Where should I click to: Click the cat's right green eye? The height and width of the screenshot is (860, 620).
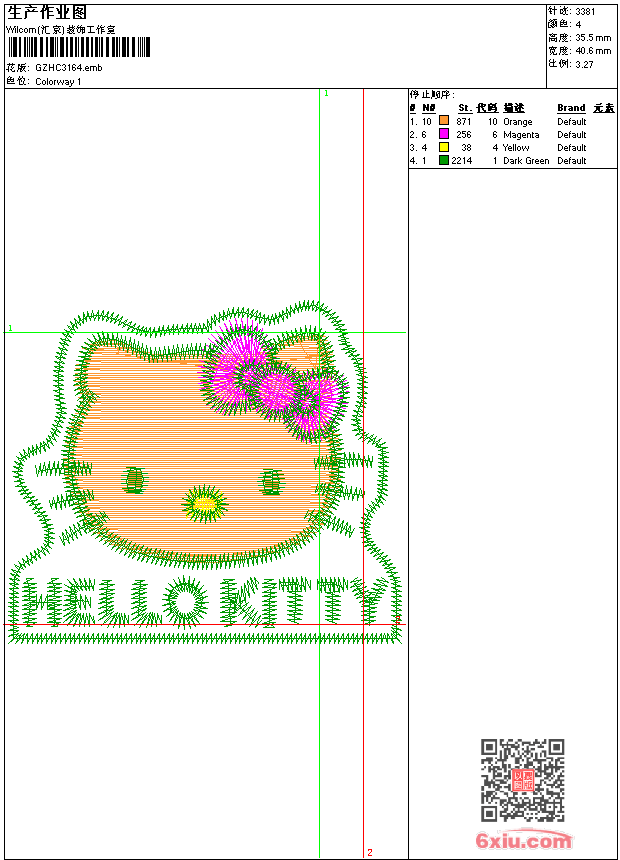click(270, 482)
